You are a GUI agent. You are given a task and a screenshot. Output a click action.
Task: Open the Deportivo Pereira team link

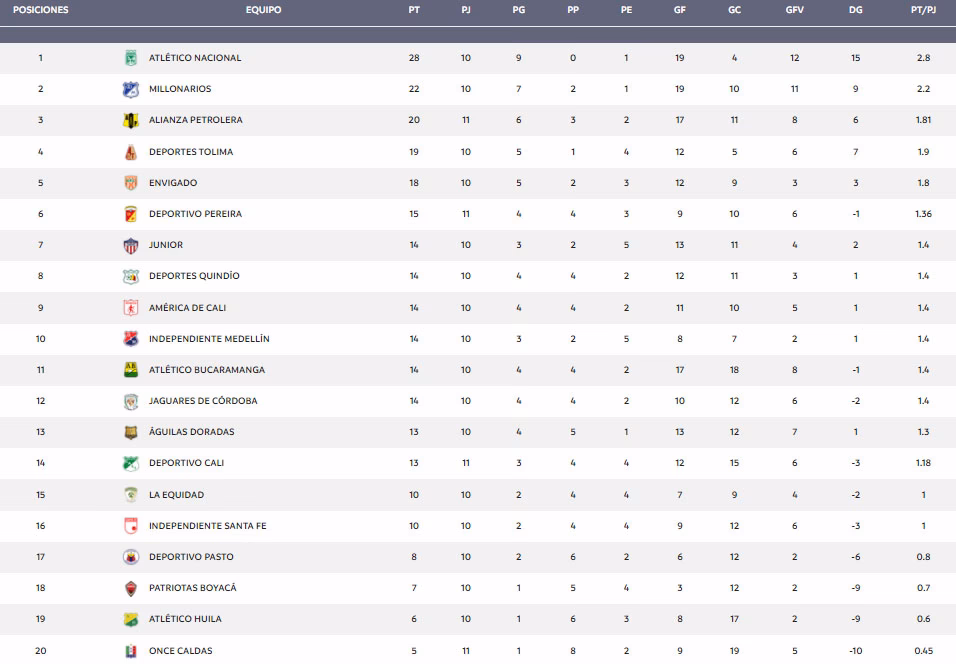click(x=195, y=214)
